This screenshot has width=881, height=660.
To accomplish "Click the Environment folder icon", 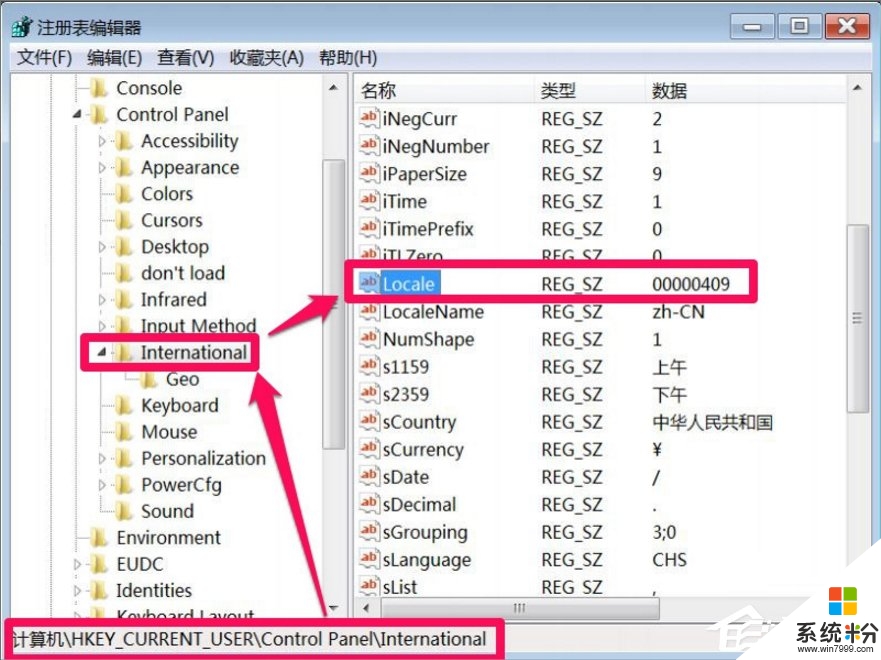I will pyautogui.click(x=99, y=538).
